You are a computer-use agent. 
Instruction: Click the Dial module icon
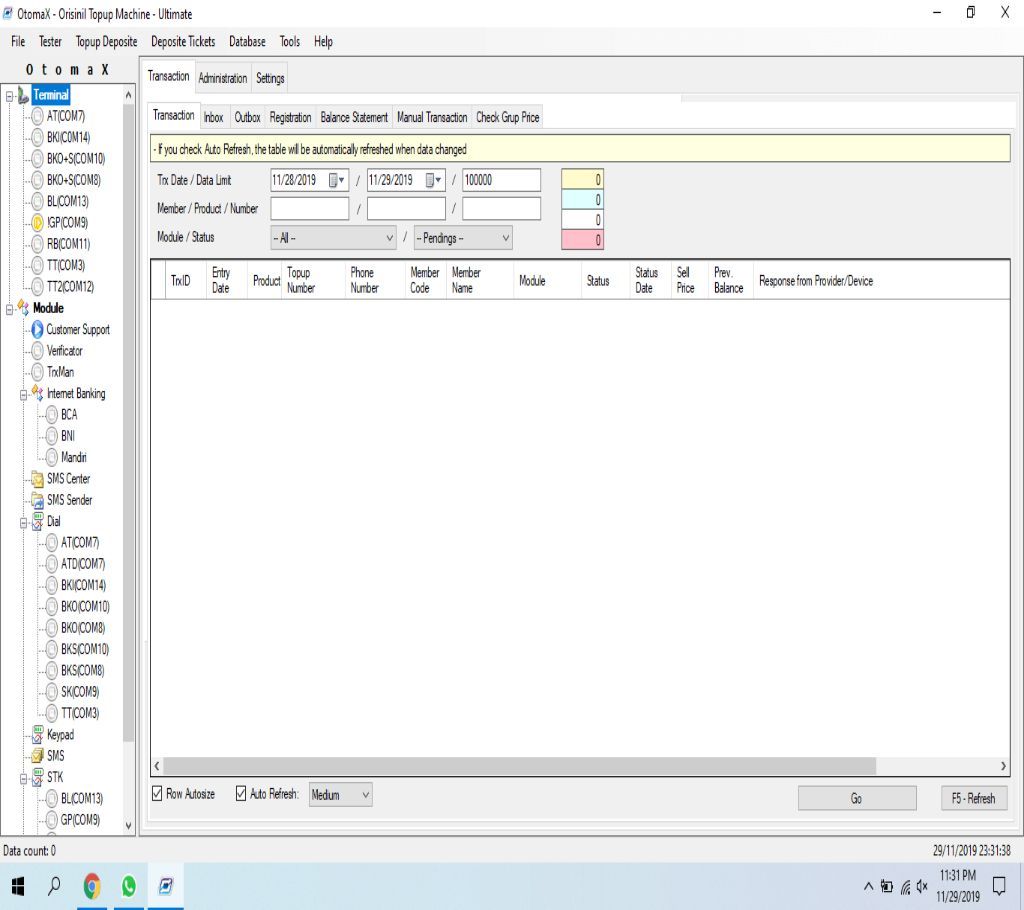pos(38,521)
